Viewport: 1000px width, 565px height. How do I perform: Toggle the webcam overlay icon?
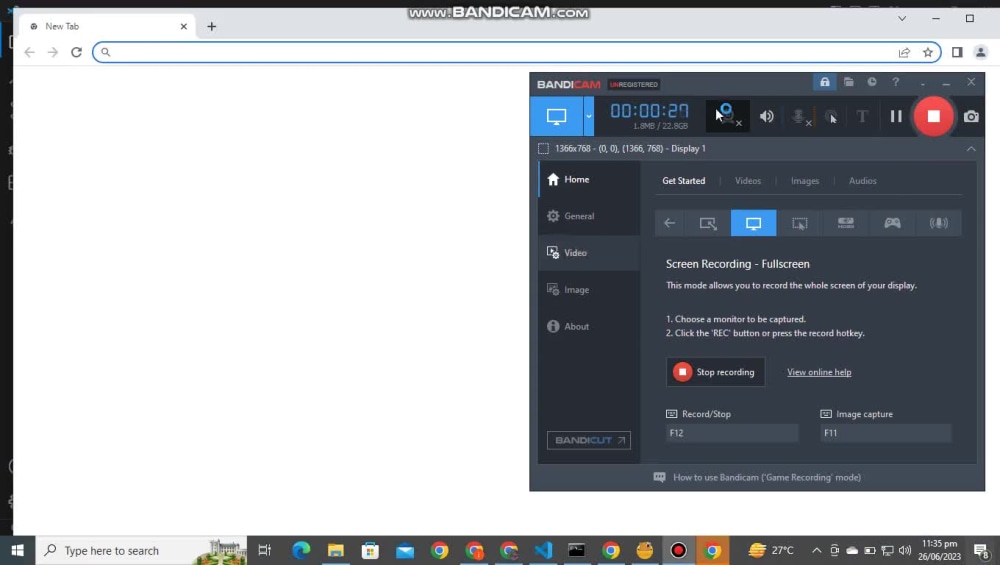[x=727, y=116]
